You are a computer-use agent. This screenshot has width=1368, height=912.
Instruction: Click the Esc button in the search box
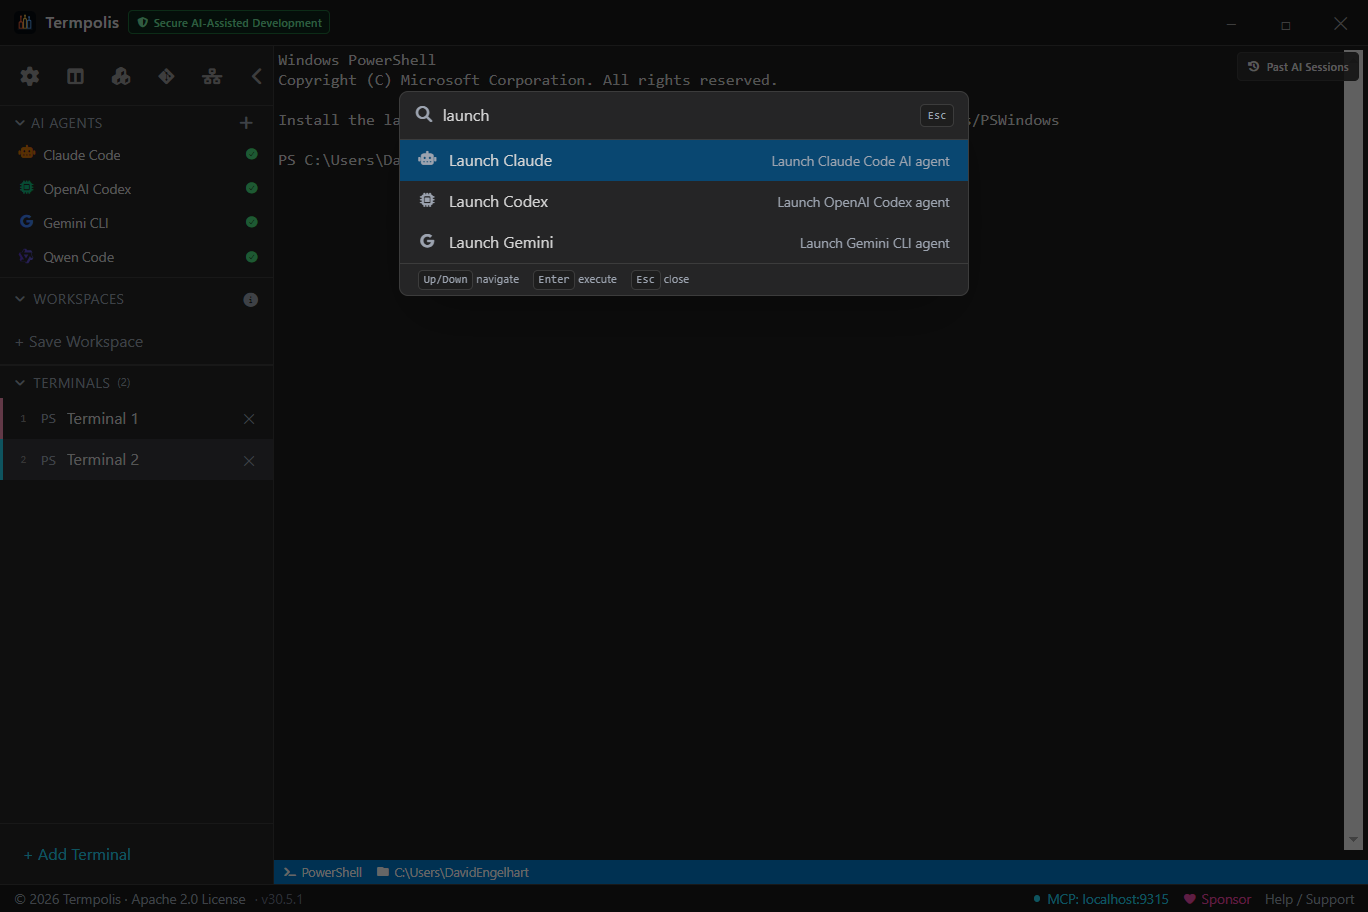click(x=937, y=116)
